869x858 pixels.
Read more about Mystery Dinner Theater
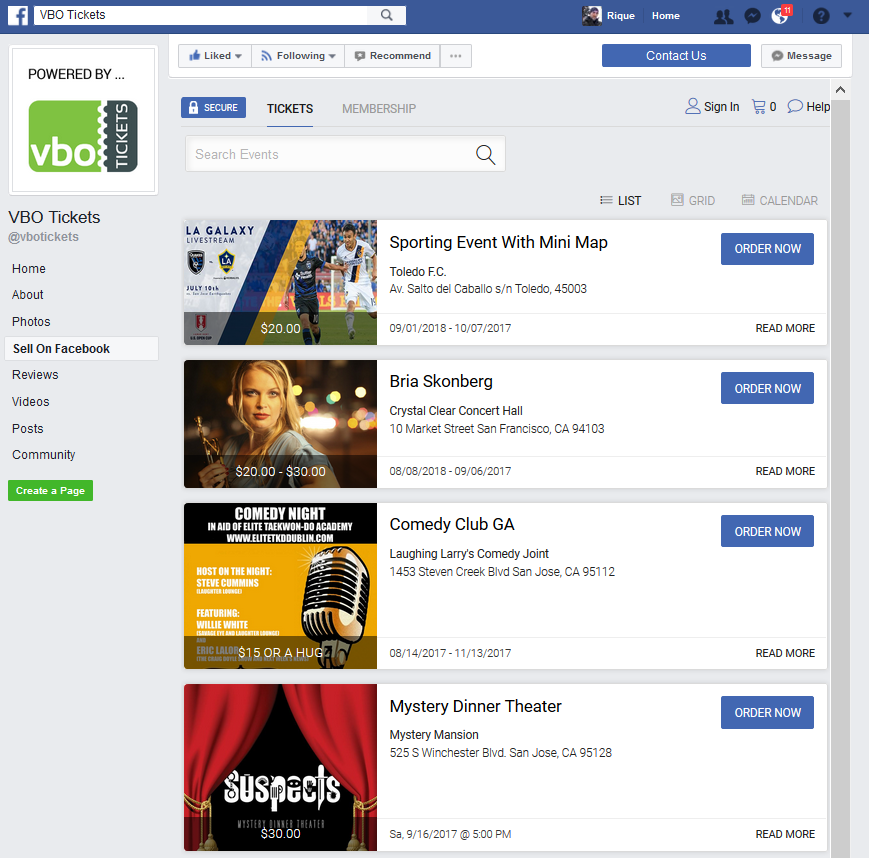point(785,834)
